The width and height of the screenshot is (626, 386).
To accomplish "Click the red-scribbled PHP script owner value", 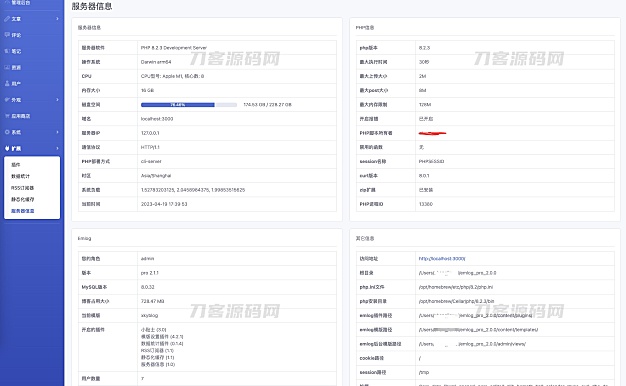I will point(432,133).
